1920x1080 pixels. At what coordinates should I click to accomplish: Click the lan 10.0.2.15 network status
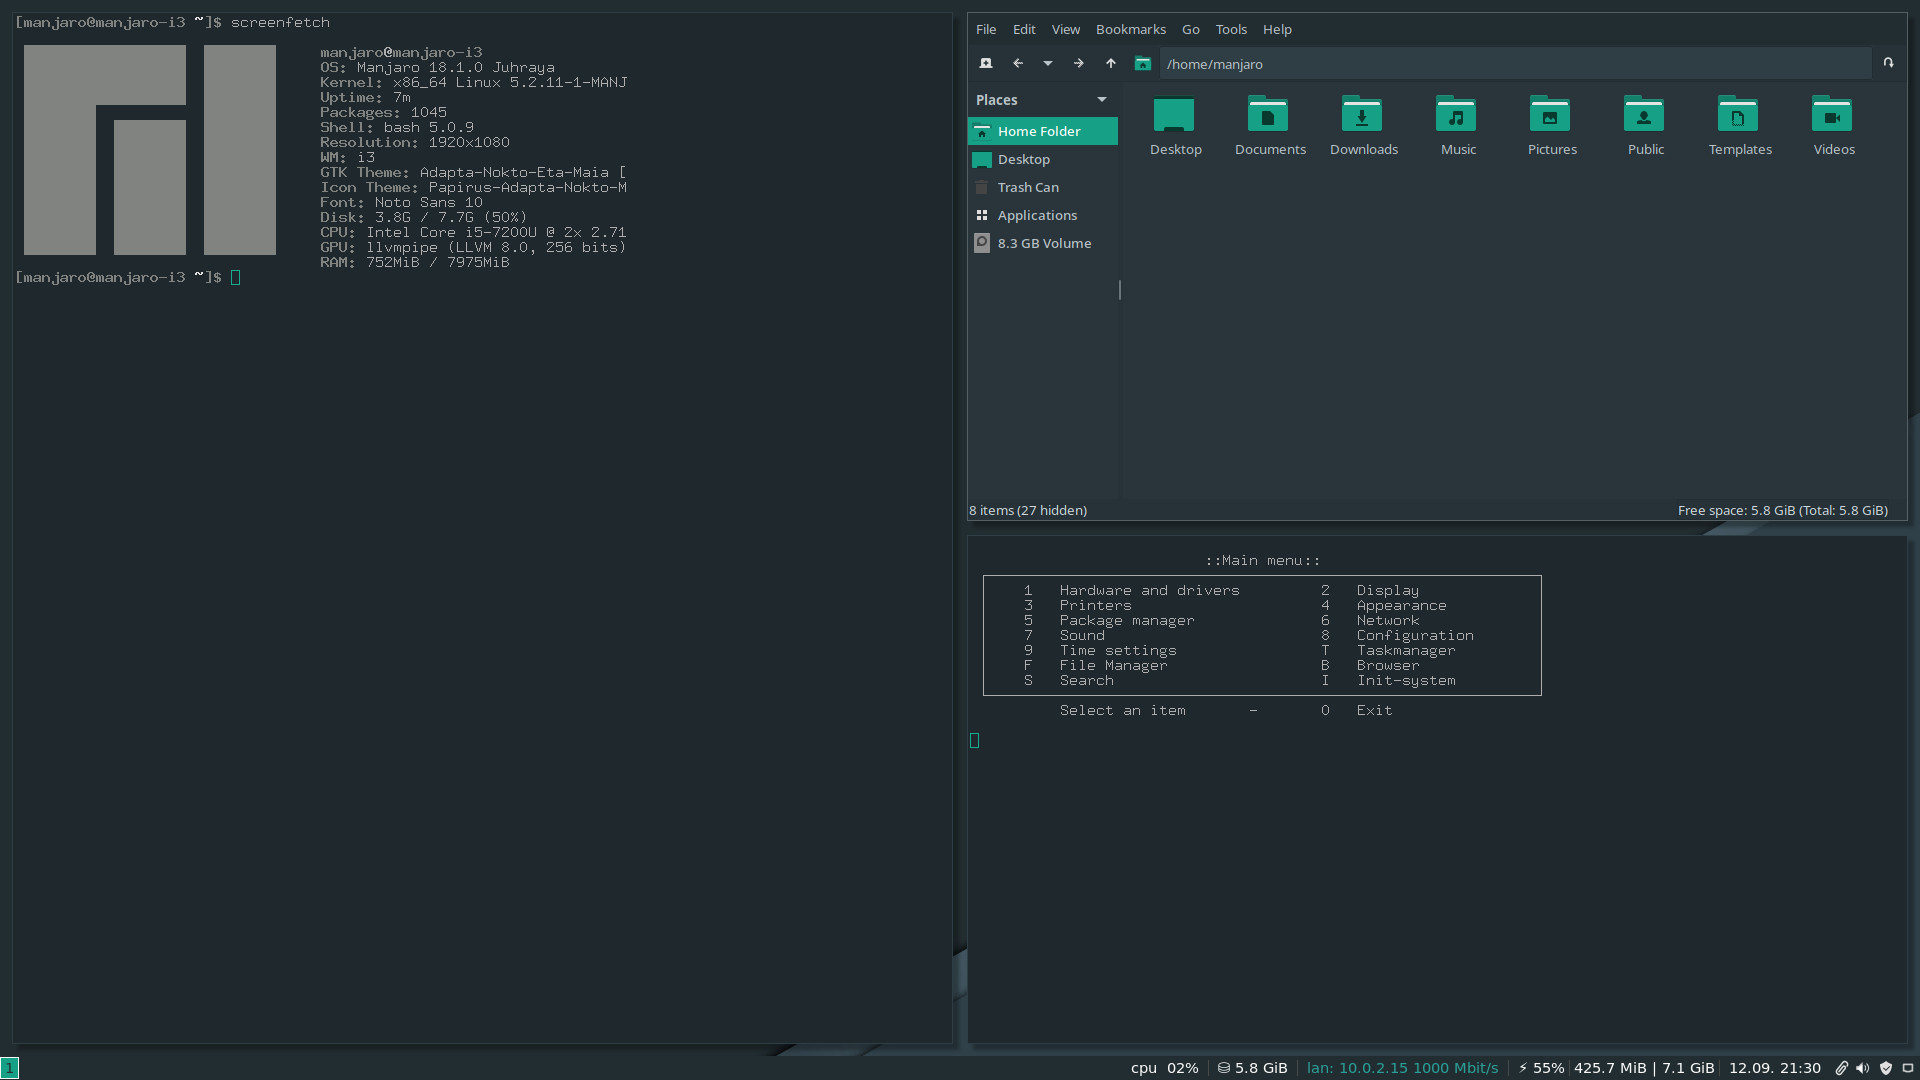tap(1402, 1068)
